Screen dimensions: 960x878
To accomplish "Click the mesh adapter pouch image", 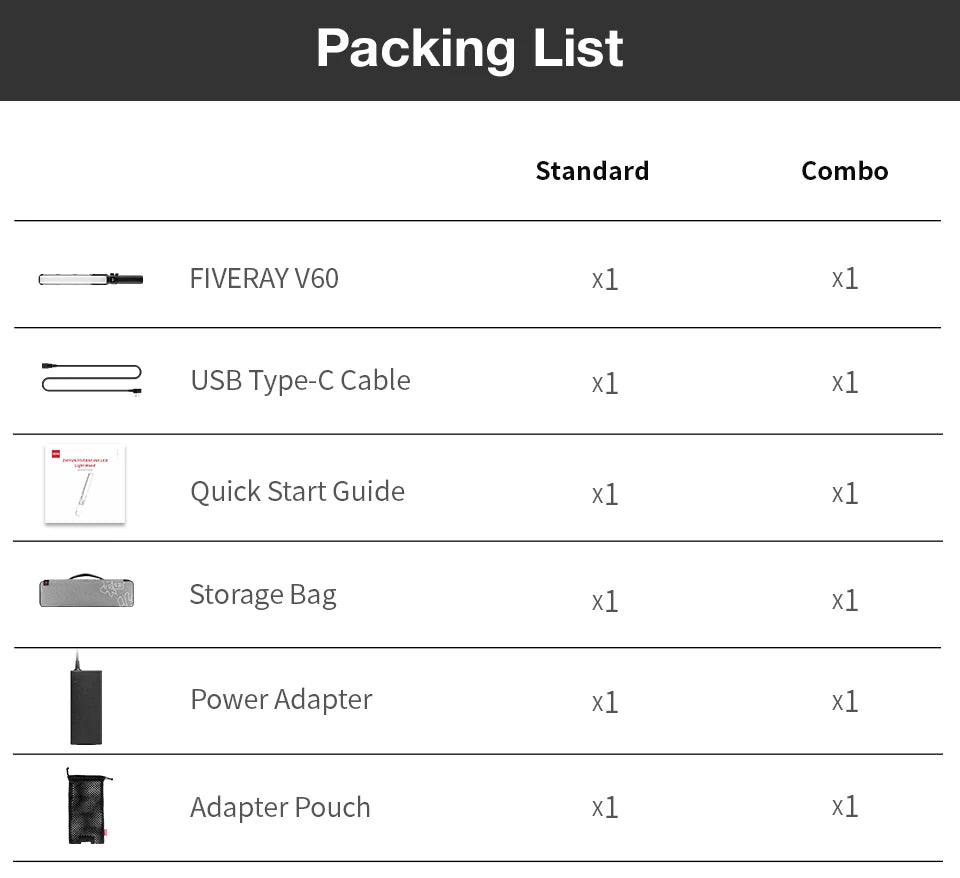I will tap(86, 806).
